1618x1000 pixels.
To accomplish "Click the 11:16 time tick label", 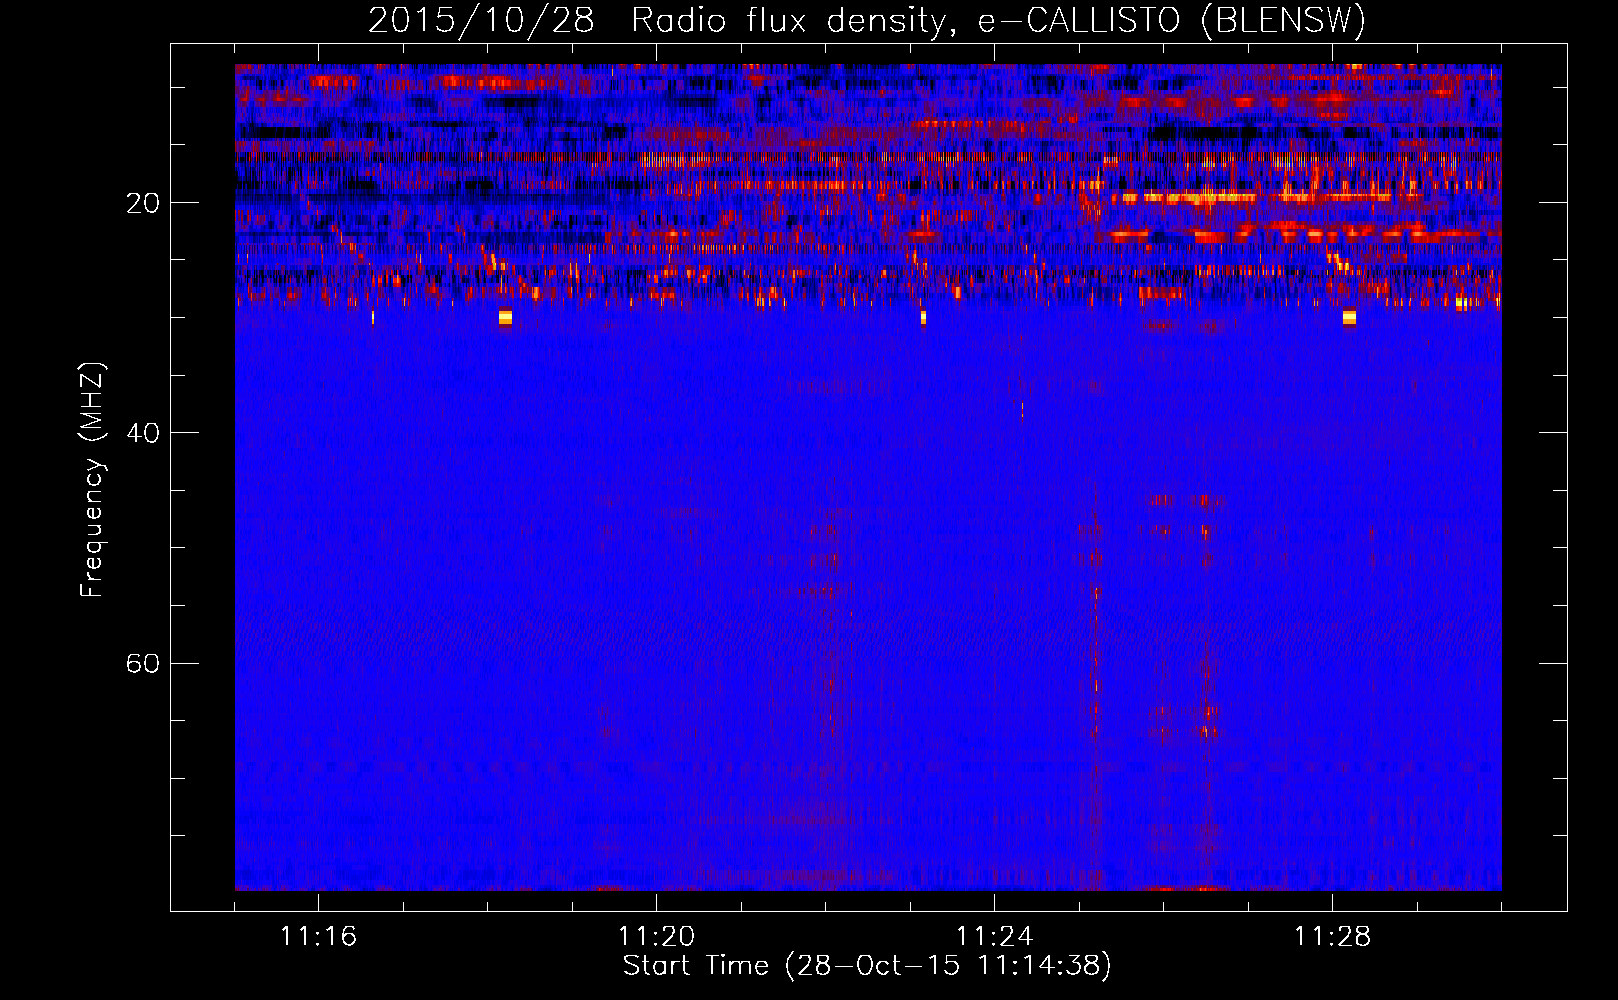I will (x=318, y=936).
